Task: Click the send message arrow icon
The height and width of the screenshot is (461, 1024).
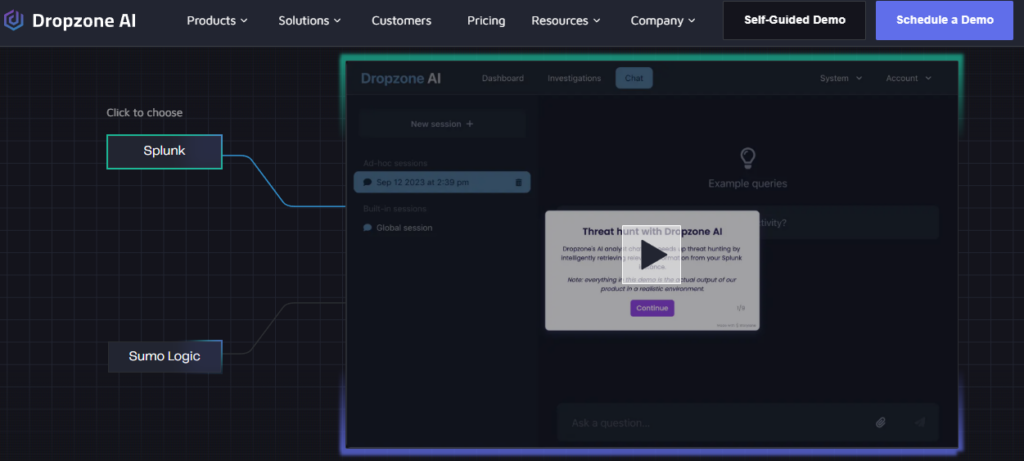Action: (x=920, y=422)
